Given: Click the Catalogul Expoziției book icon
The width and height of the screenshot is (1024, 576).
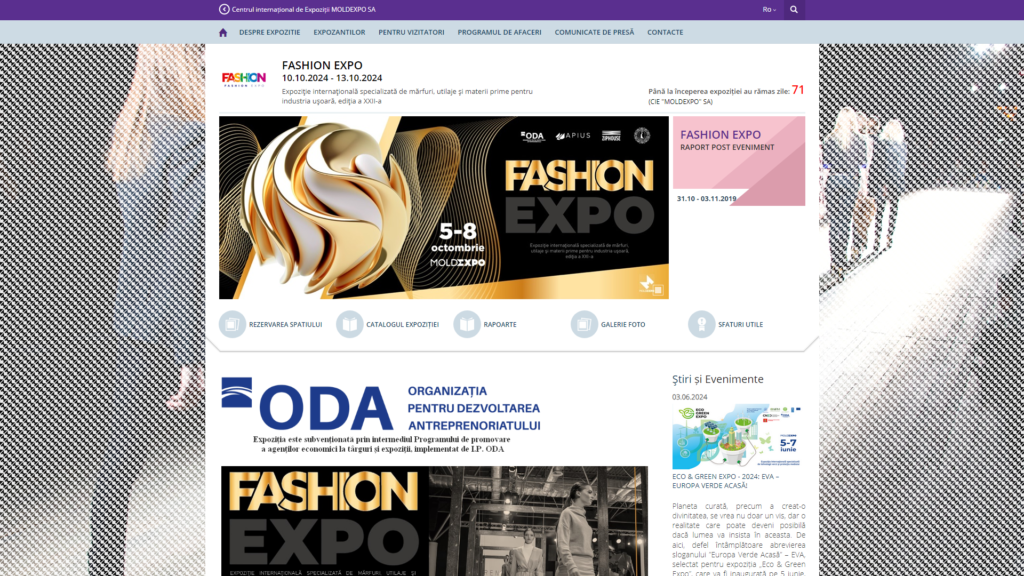Looking at the screenshot, I should [x=349, y=324].
